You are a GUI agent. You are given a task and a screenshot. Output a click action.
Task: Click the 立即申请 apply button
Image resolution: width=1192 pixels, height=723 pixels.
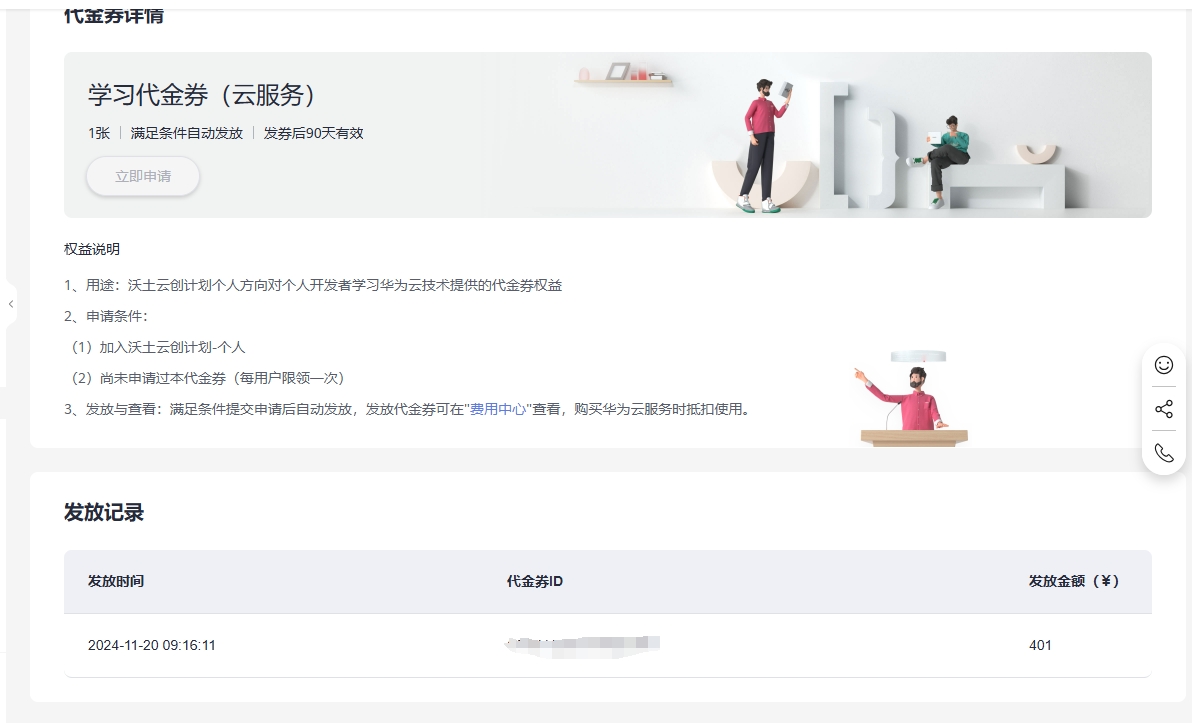coord(143,176)
